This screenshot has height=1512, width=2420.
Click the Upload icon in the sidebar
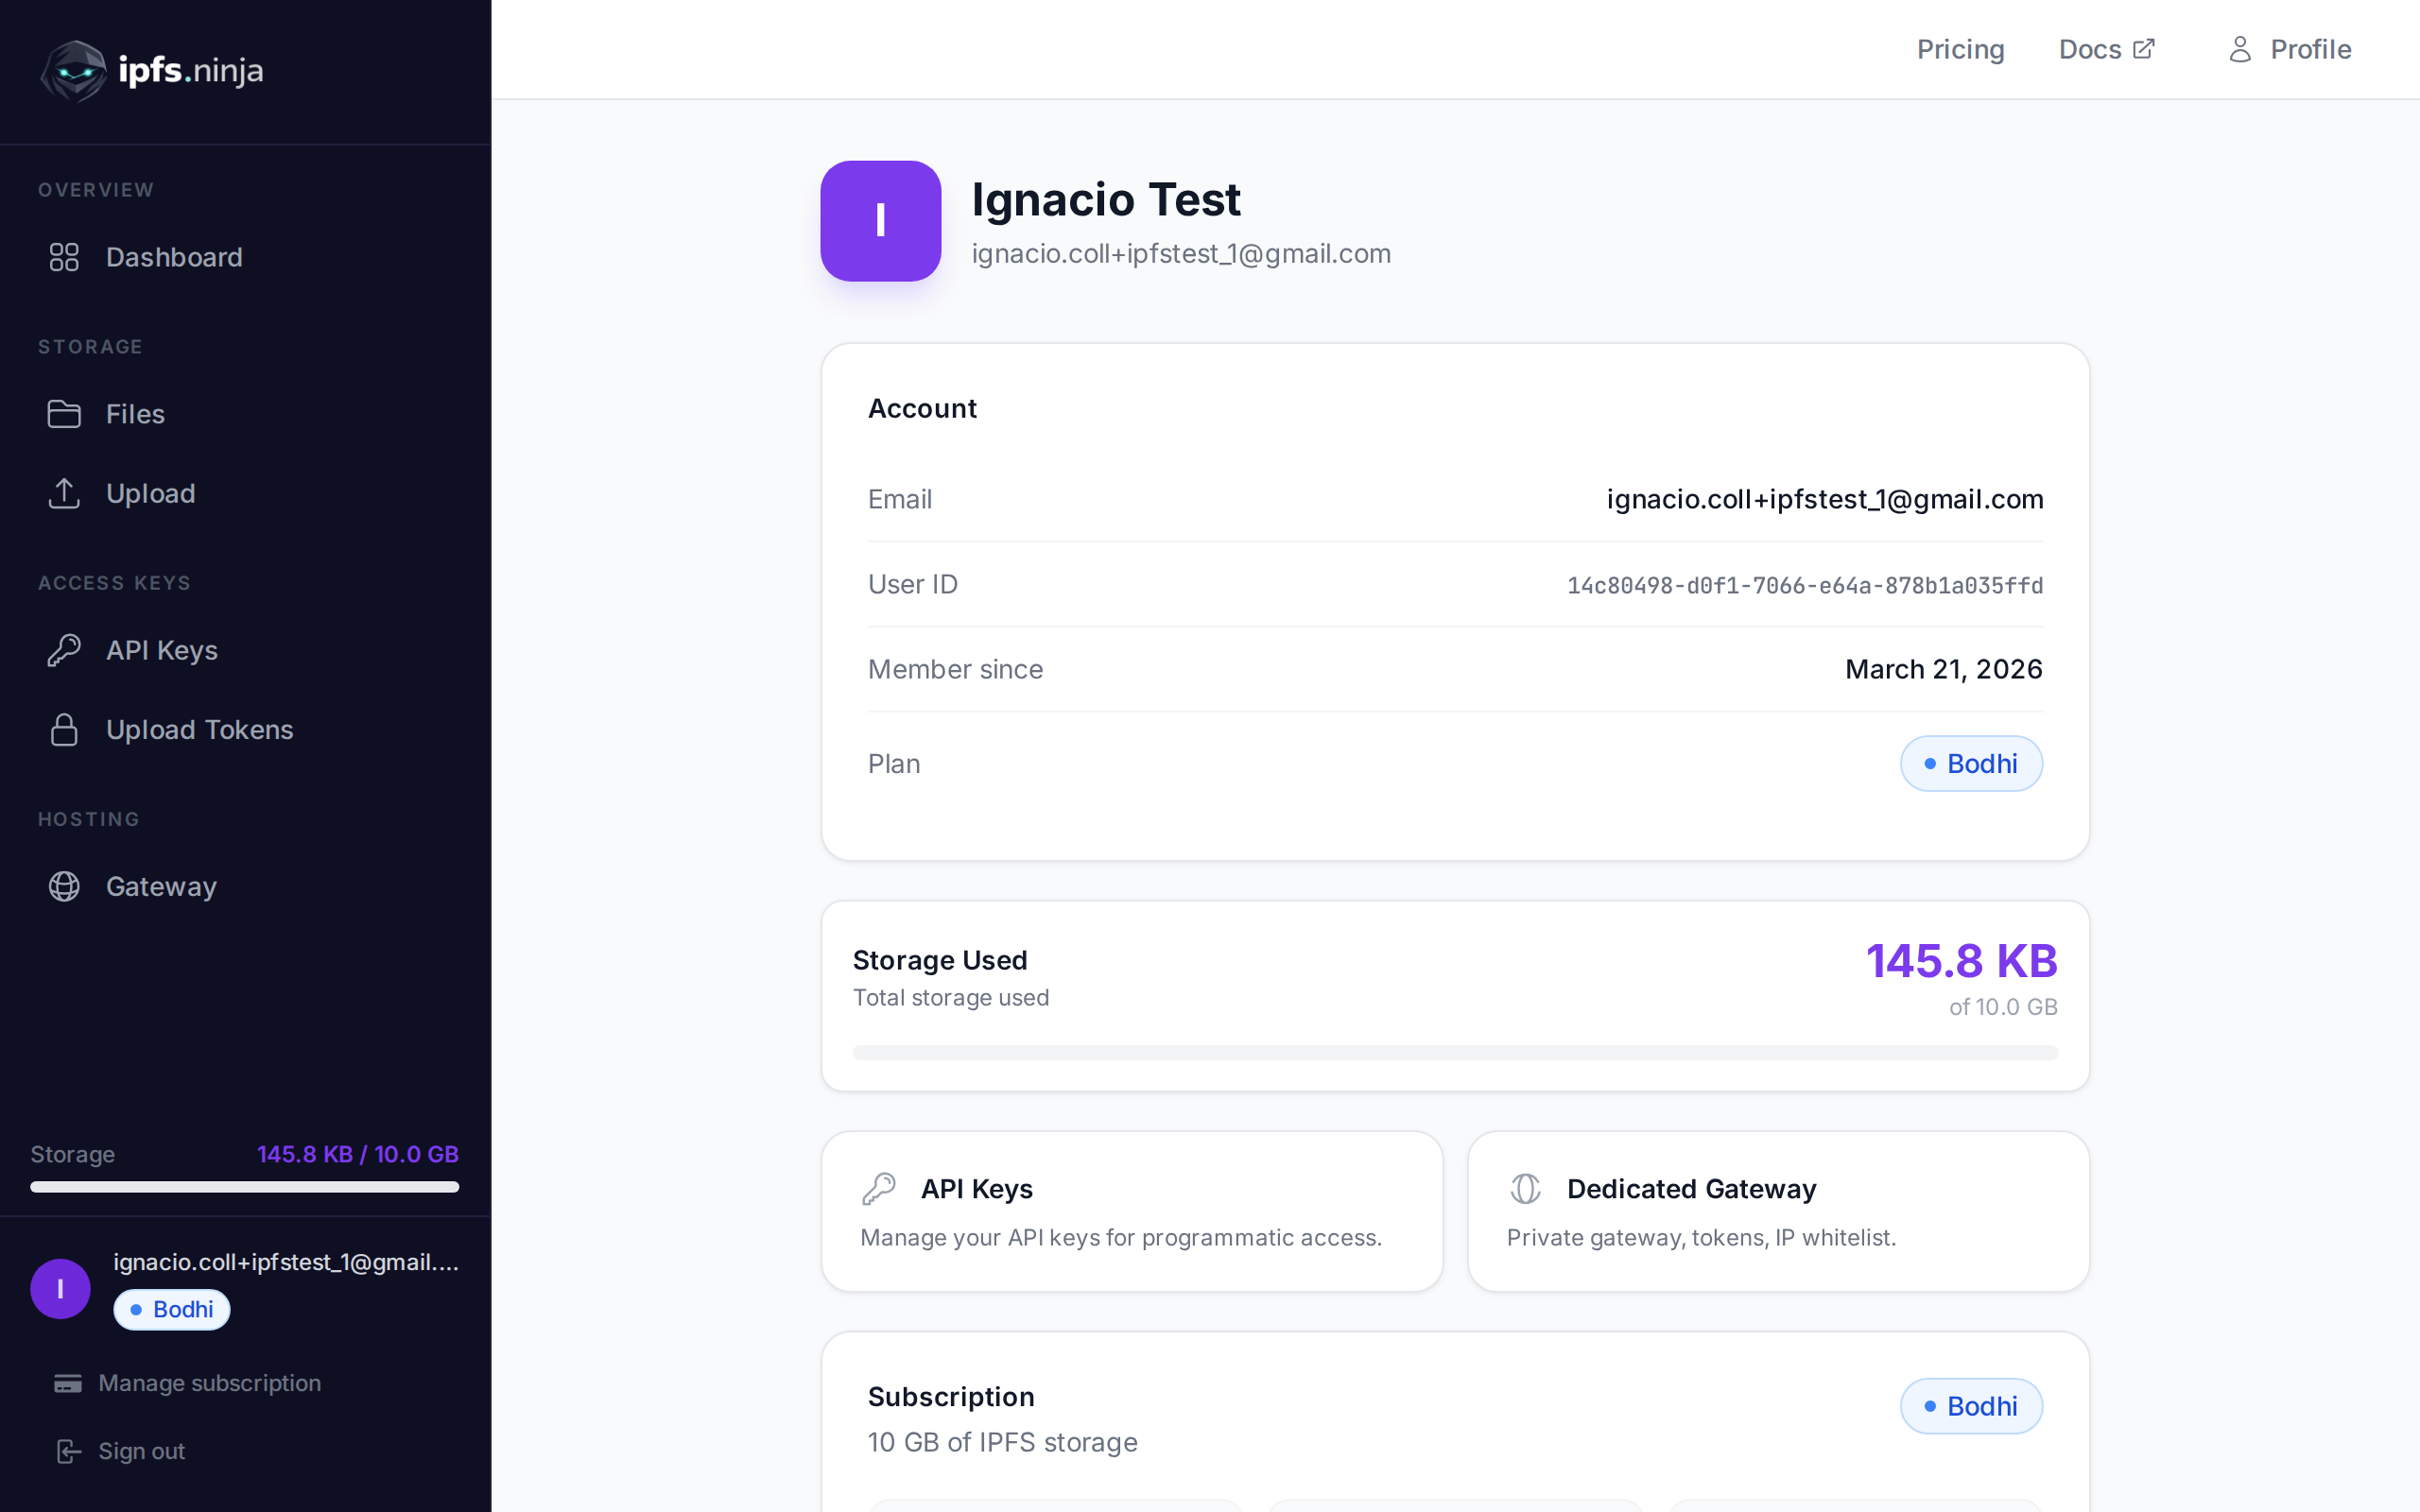point(64,493)
